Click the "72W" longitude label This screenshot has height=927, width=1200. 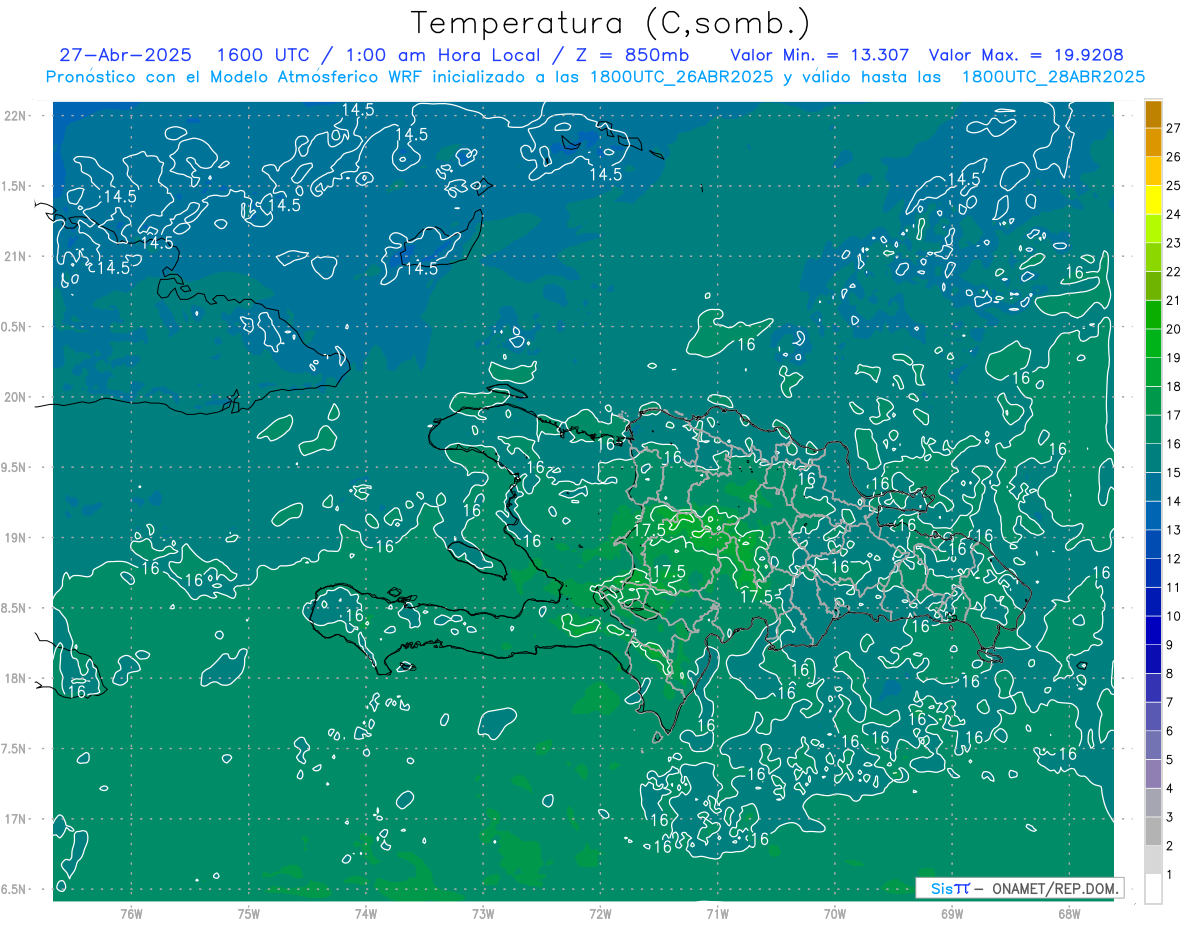pos(600,913)
